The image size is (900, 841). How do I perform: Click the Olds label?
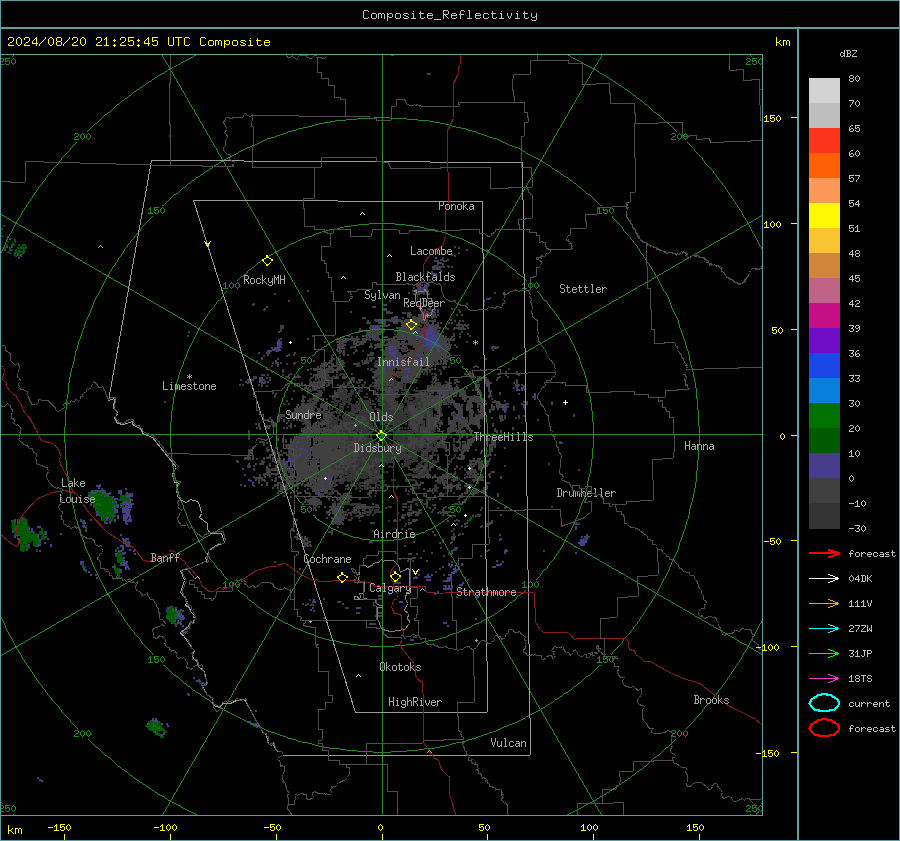381,417
